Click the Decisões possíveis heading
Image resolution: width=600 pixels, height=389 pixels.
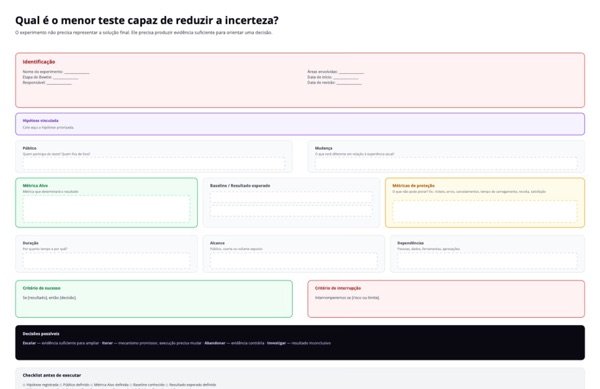[x=41, y=334]
